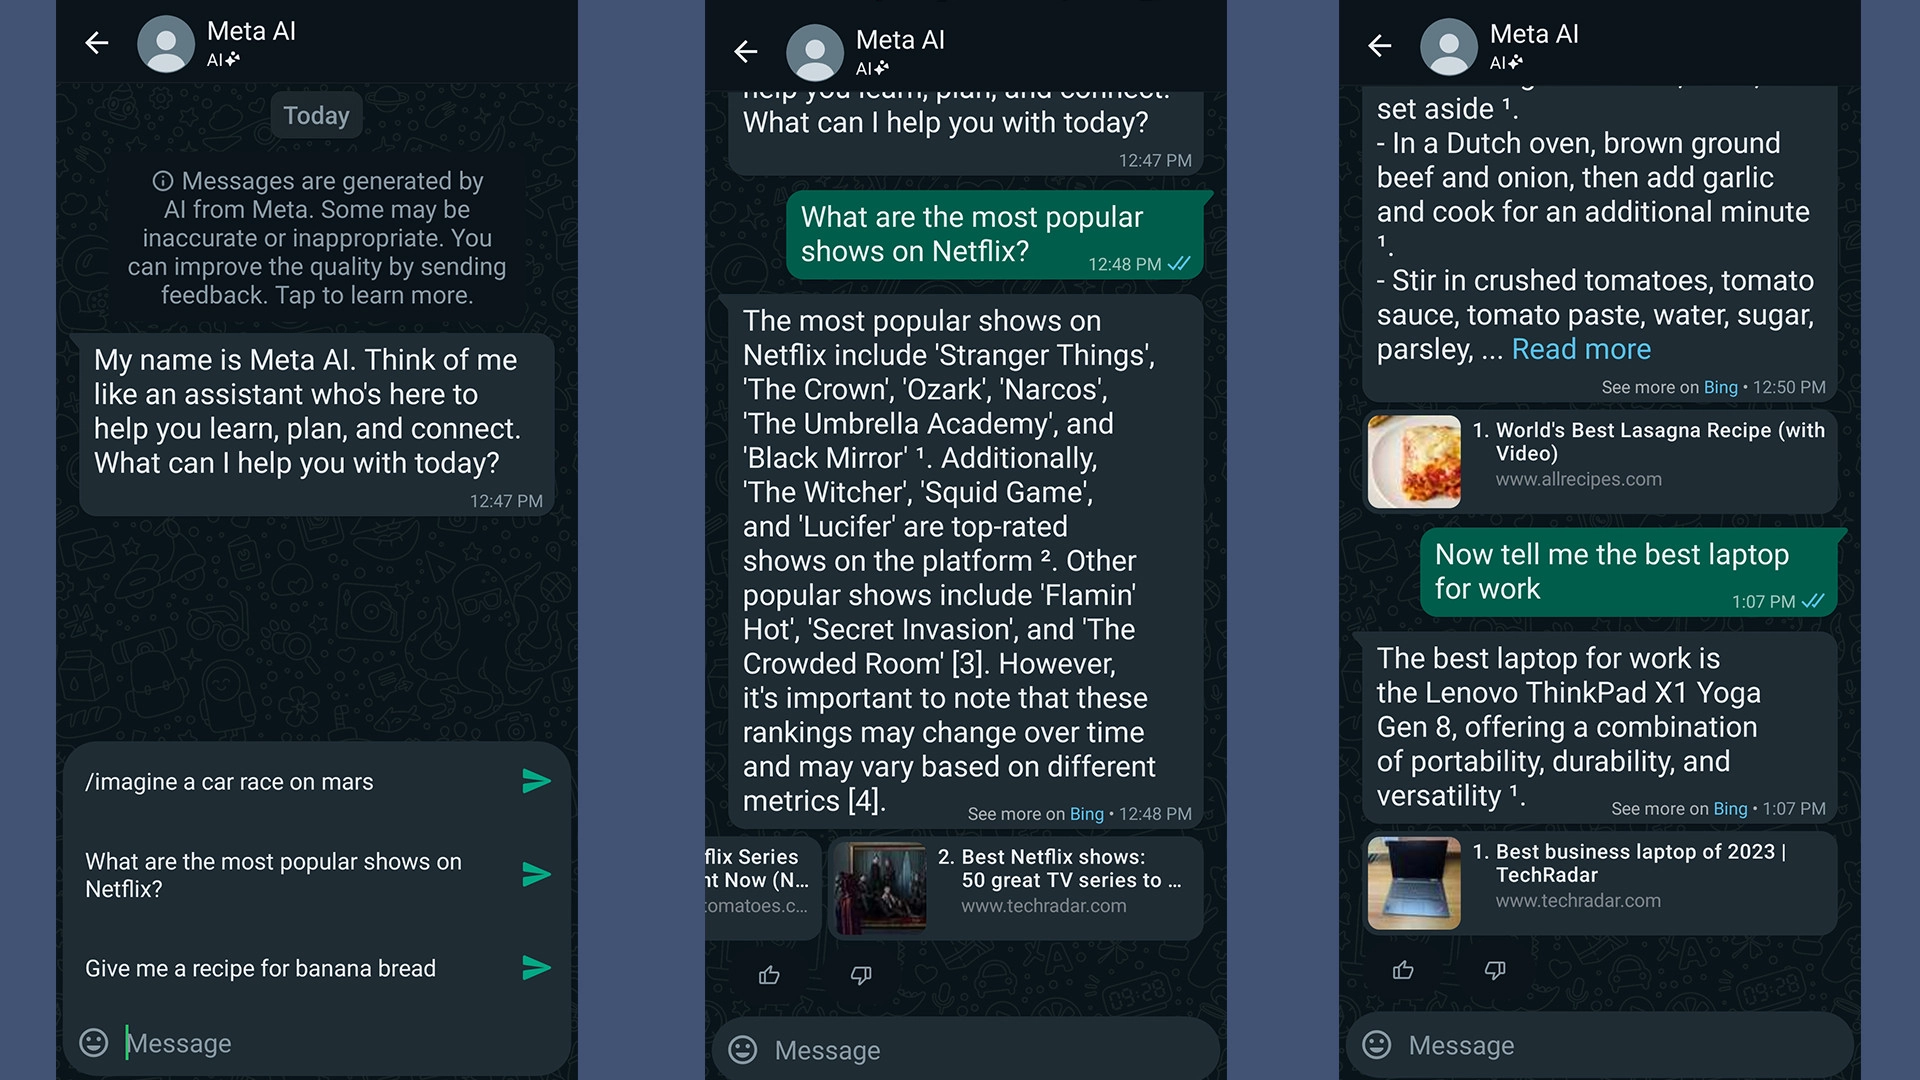The height and width of the screenshot is (1080, 1920).
Task: Focus the Message field in middle chat
Action: click(965, 1050)
